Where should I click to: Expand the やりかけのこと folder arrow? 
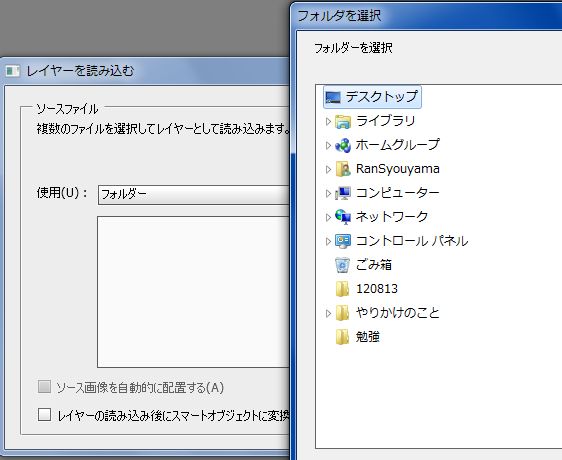[328, 313]
